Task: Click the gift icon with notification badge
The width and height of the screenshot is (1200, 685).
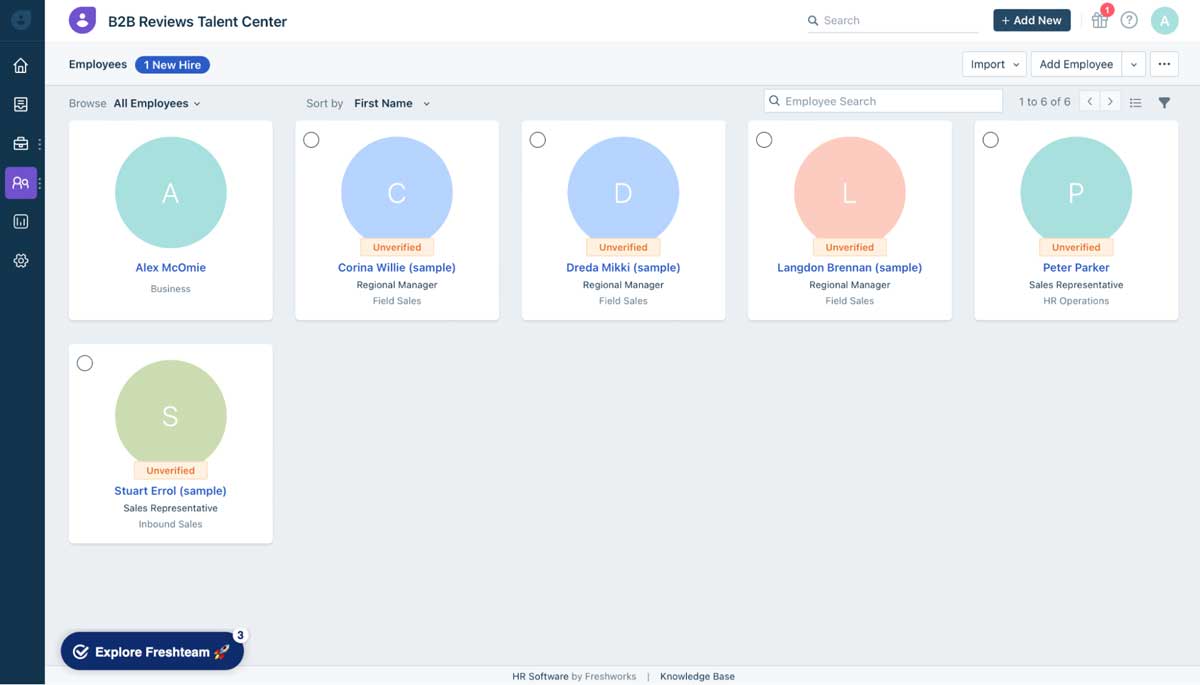Action: click(1099, 20)
